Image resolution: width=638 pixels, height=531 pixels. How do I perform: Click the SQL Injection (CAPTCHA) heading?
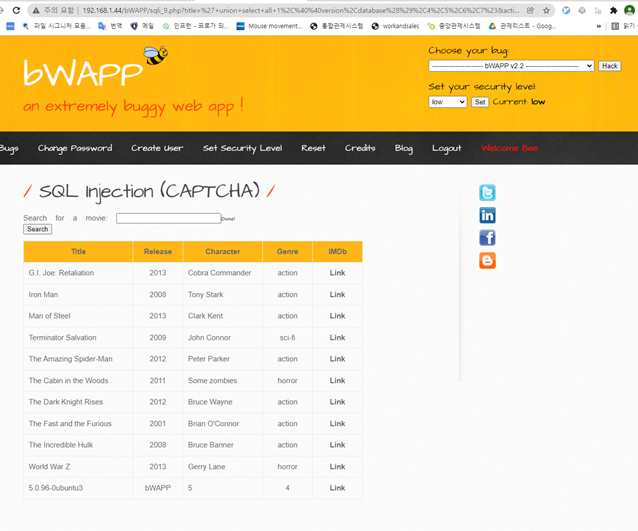tap(149, 191)
